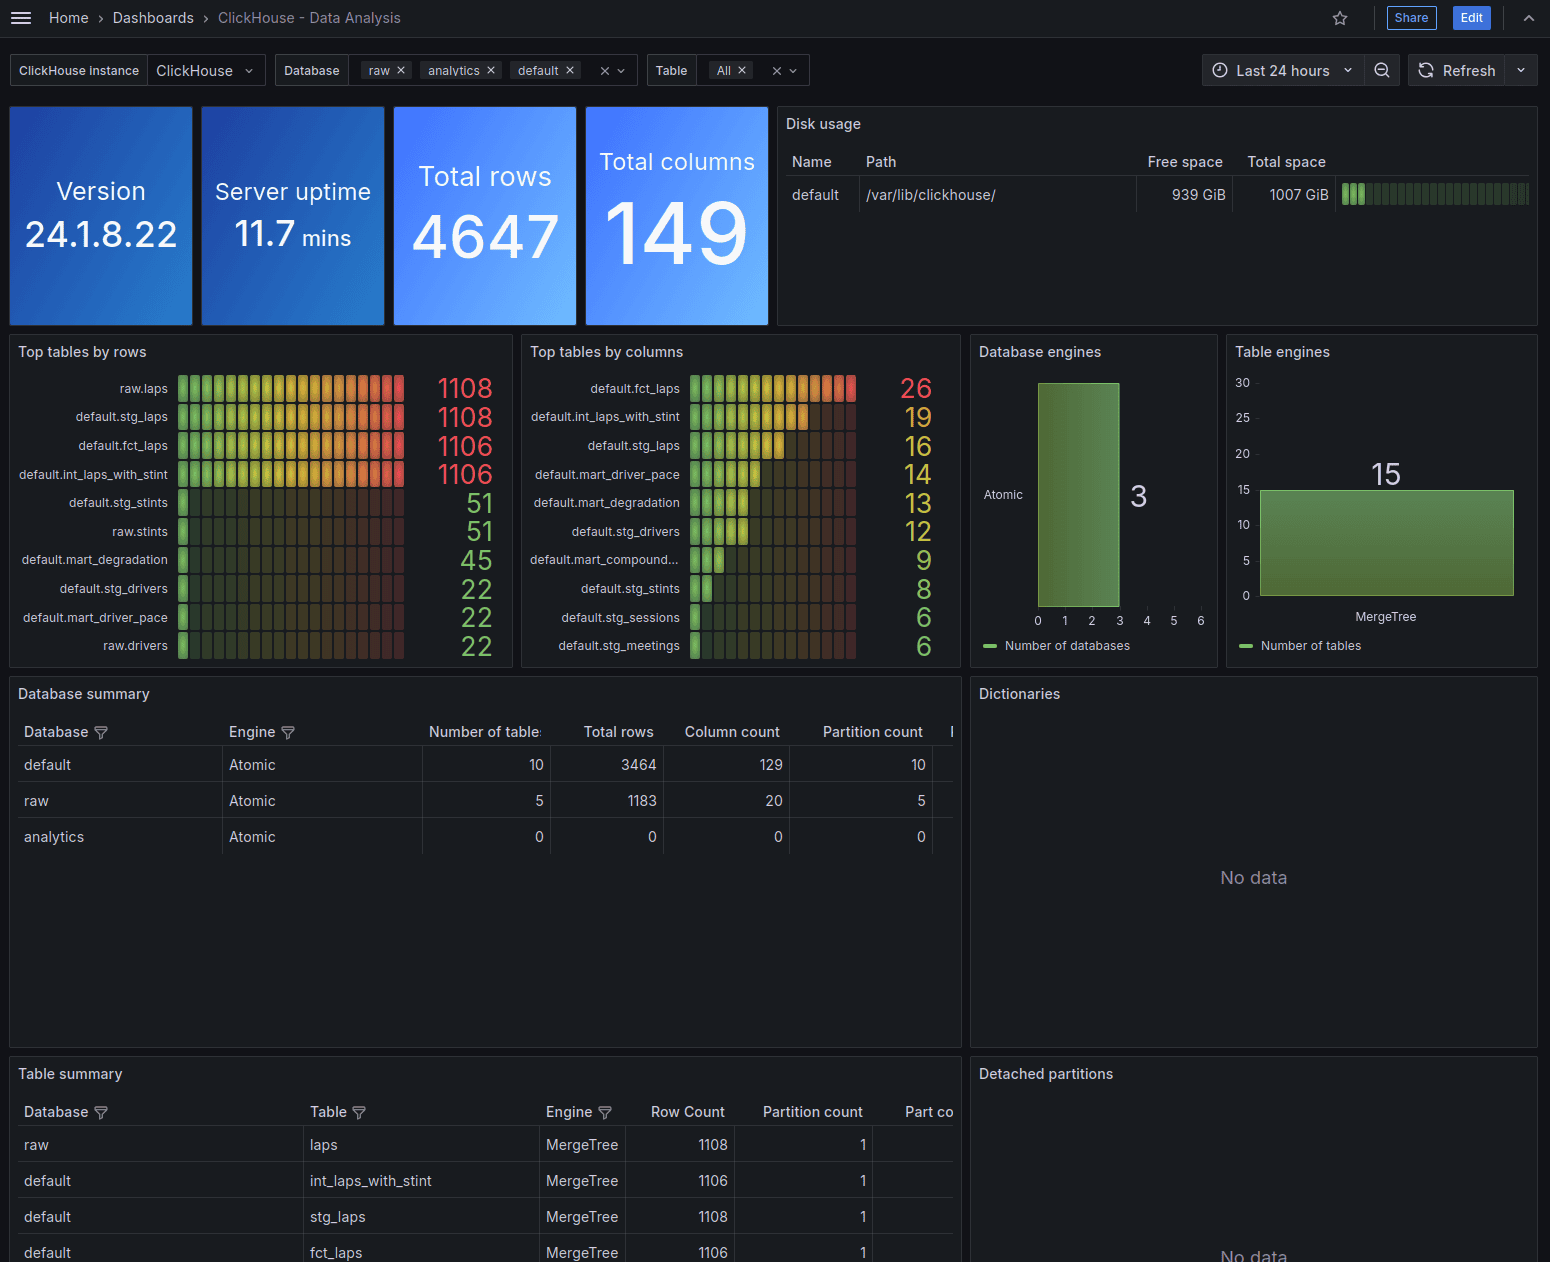1550x1262 pixels.
Task: Open the Table summary panel title
Action: click(x=70, y=1074)
